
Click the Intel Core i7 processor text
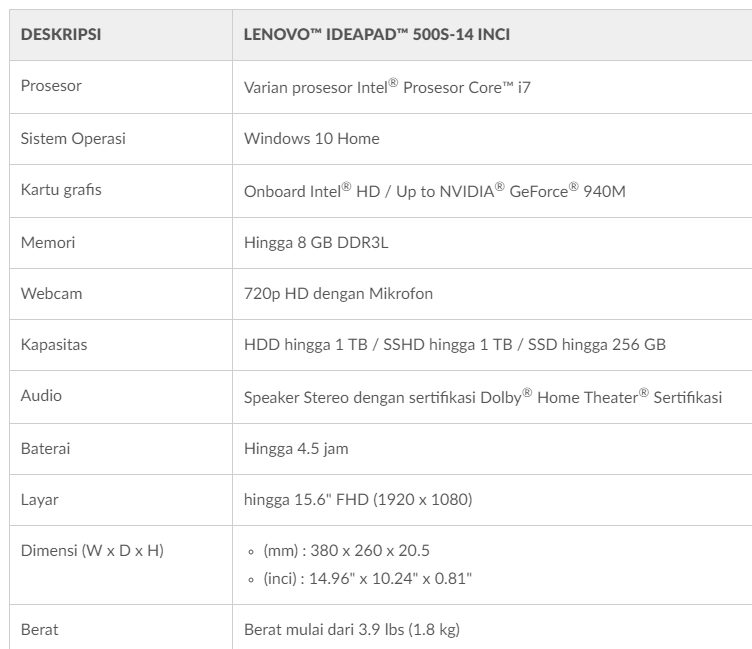click(389, 87)
